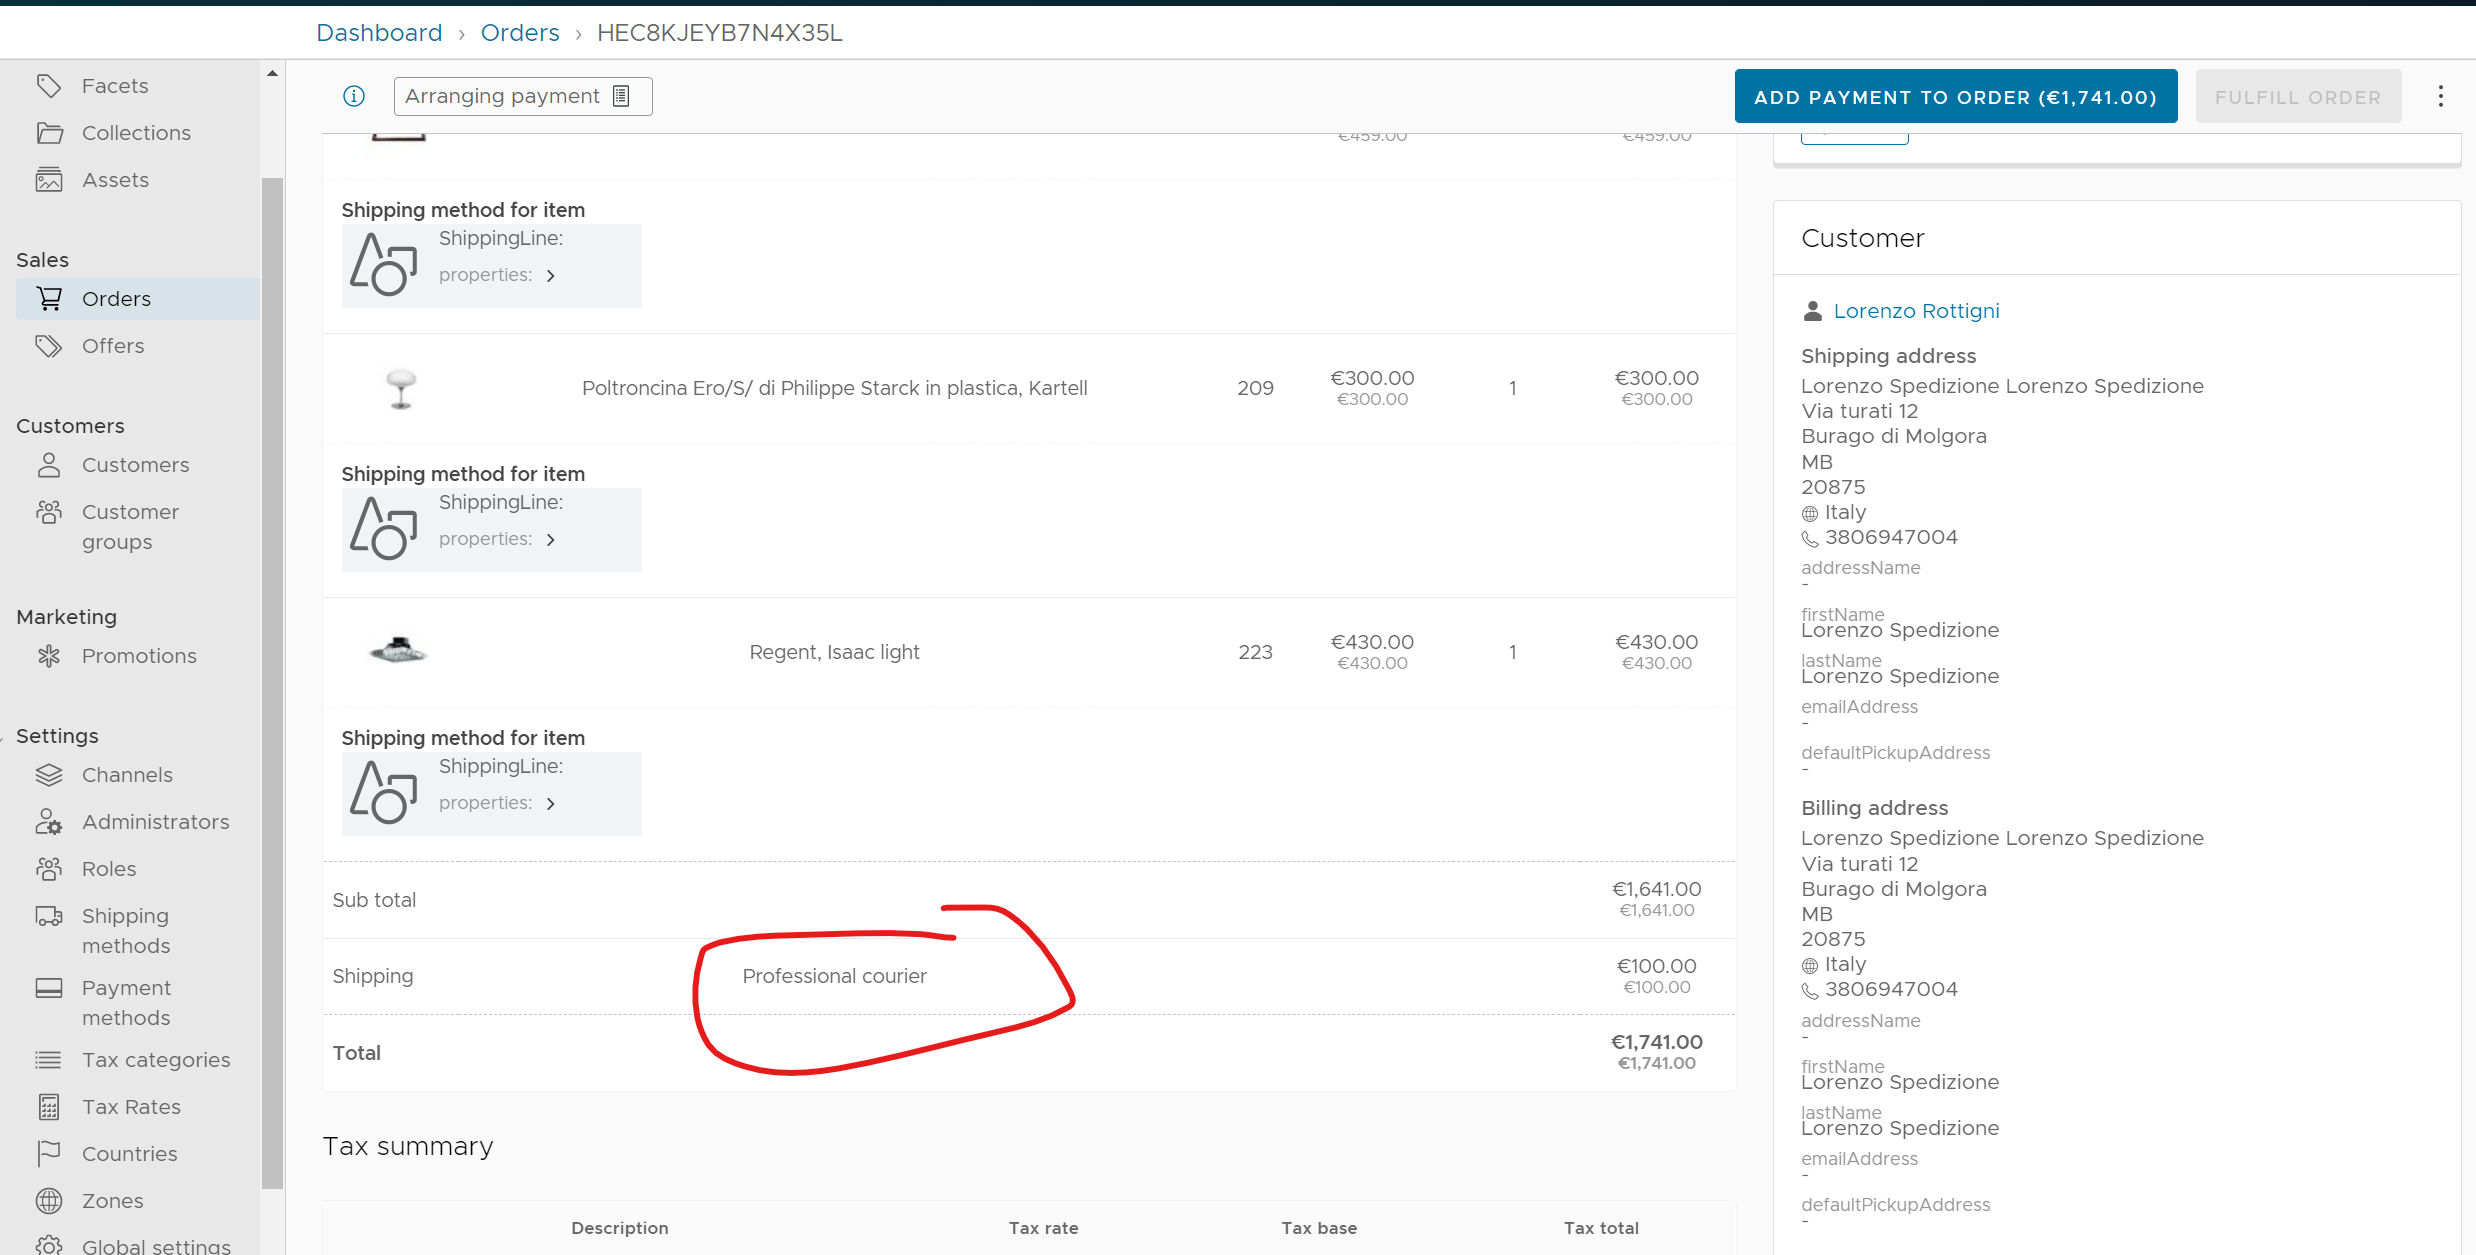Expand properties of the last shipping method
This screenshot has width=2476, height=1255.
(x=551, y=803)
